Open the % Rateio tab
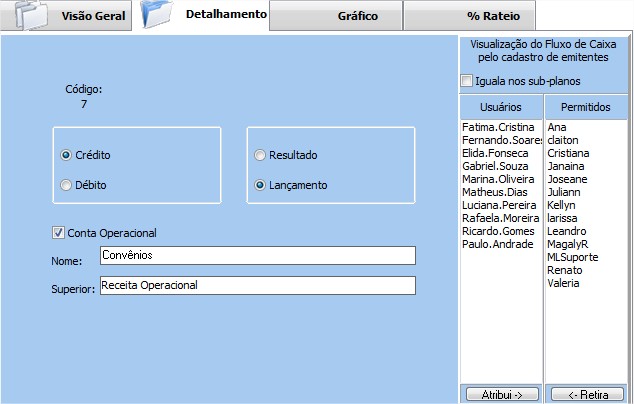Screen dimensions: 634x404 (469, 17)
